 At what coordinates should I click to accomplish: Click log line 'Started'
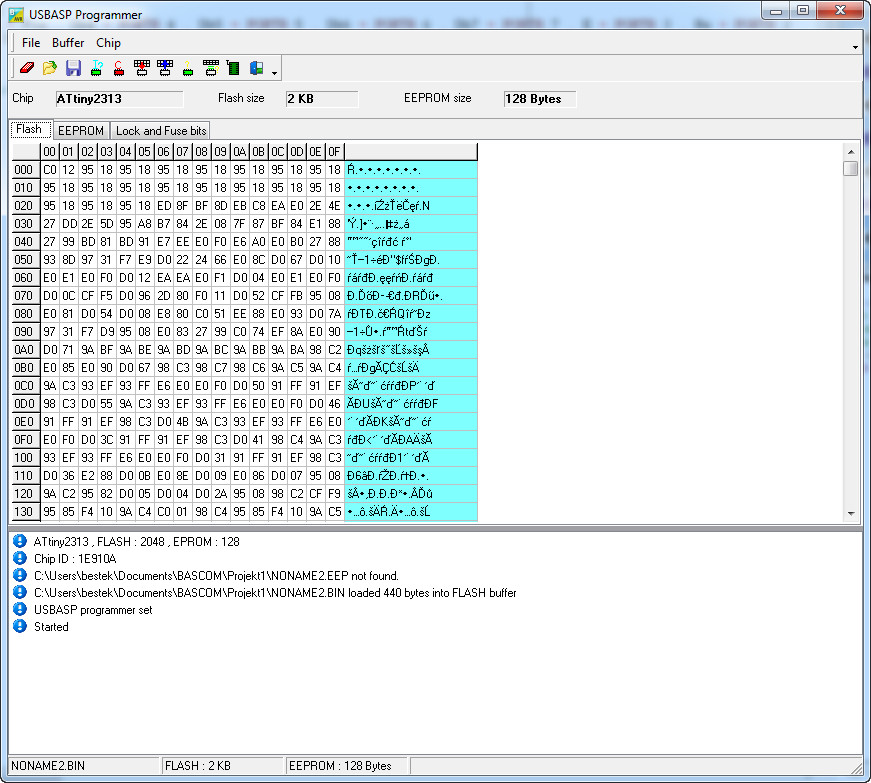pyautogui.click(x=51, y=627)
